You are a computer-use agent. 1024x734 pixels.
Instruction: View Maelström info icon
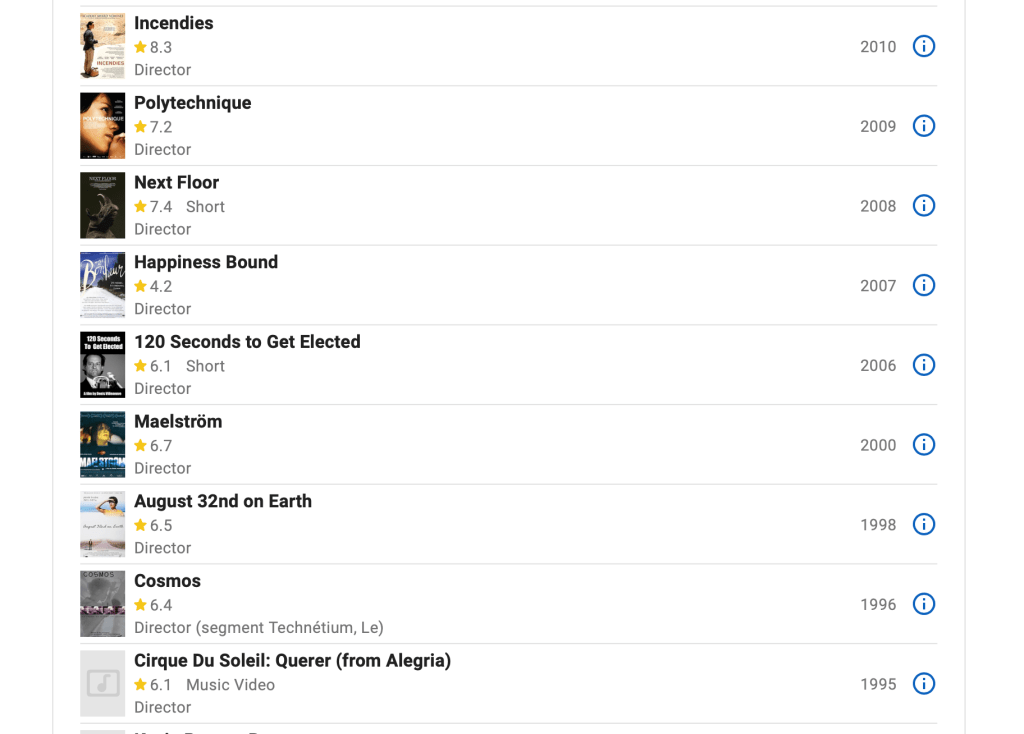coord(924,445)
